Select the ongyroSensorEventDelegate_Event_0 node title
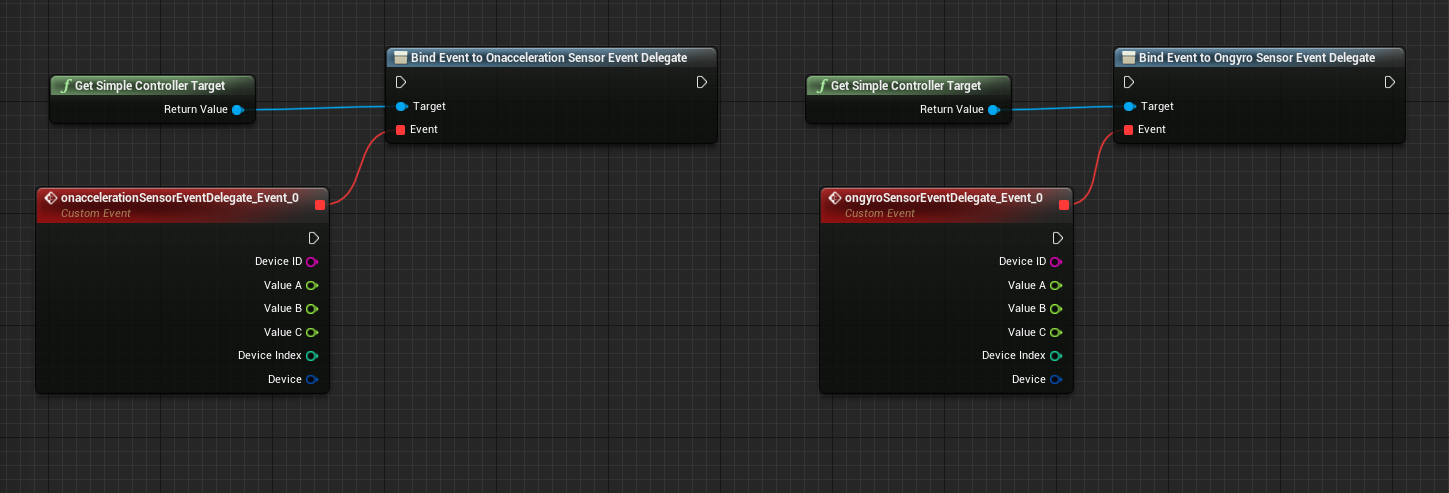Screen dimensions: 1449x493 (x=943, y=198)
